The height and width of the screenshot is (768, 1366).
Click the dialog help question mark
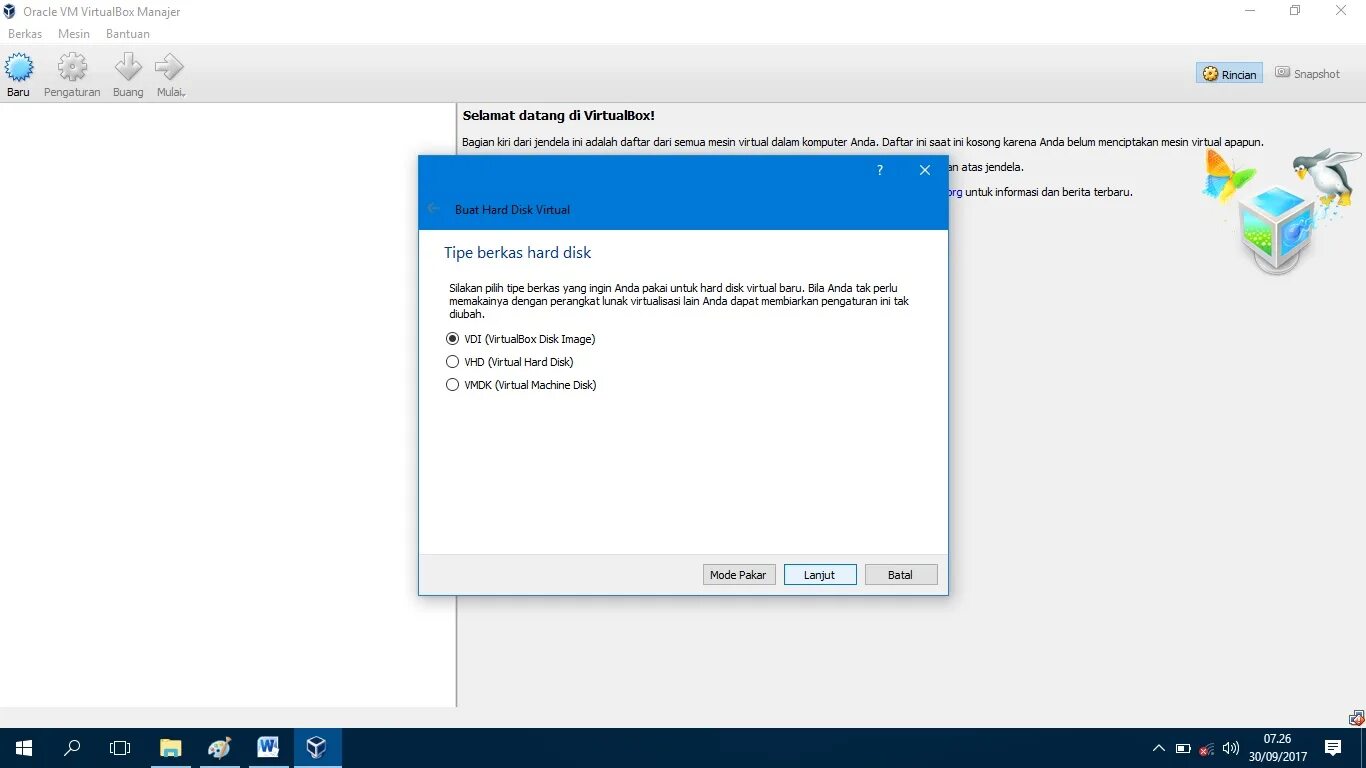point(880,170)
